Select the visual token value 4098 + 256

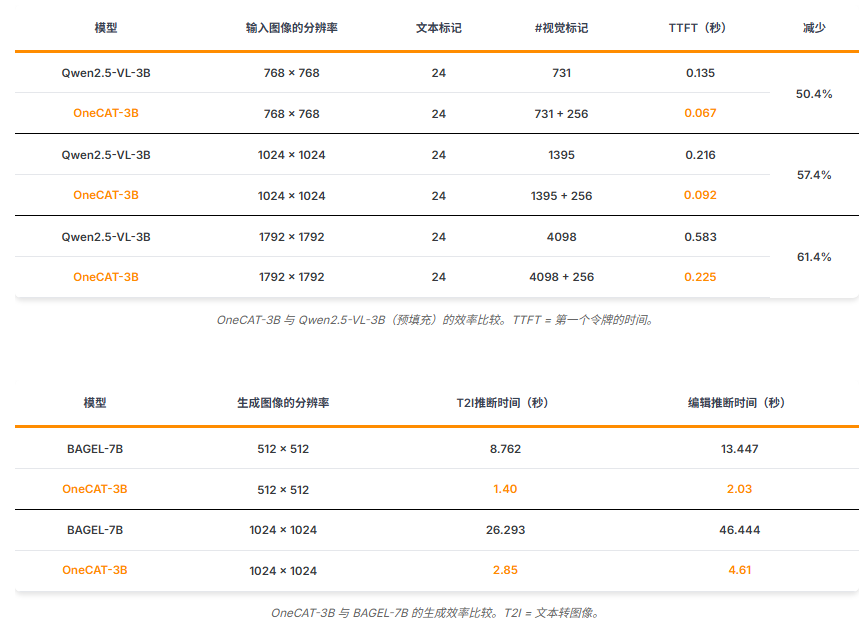561,277
